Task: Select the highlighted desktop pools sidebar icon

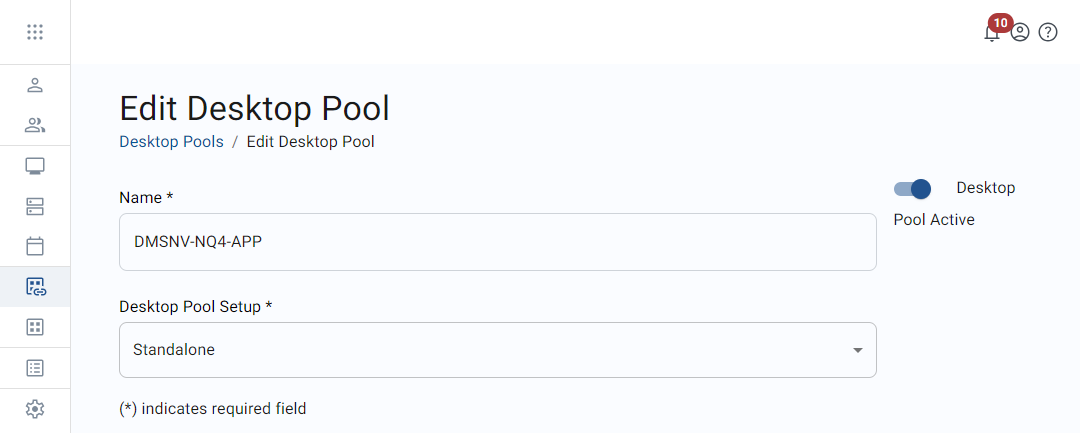Action: click(35, 287)
